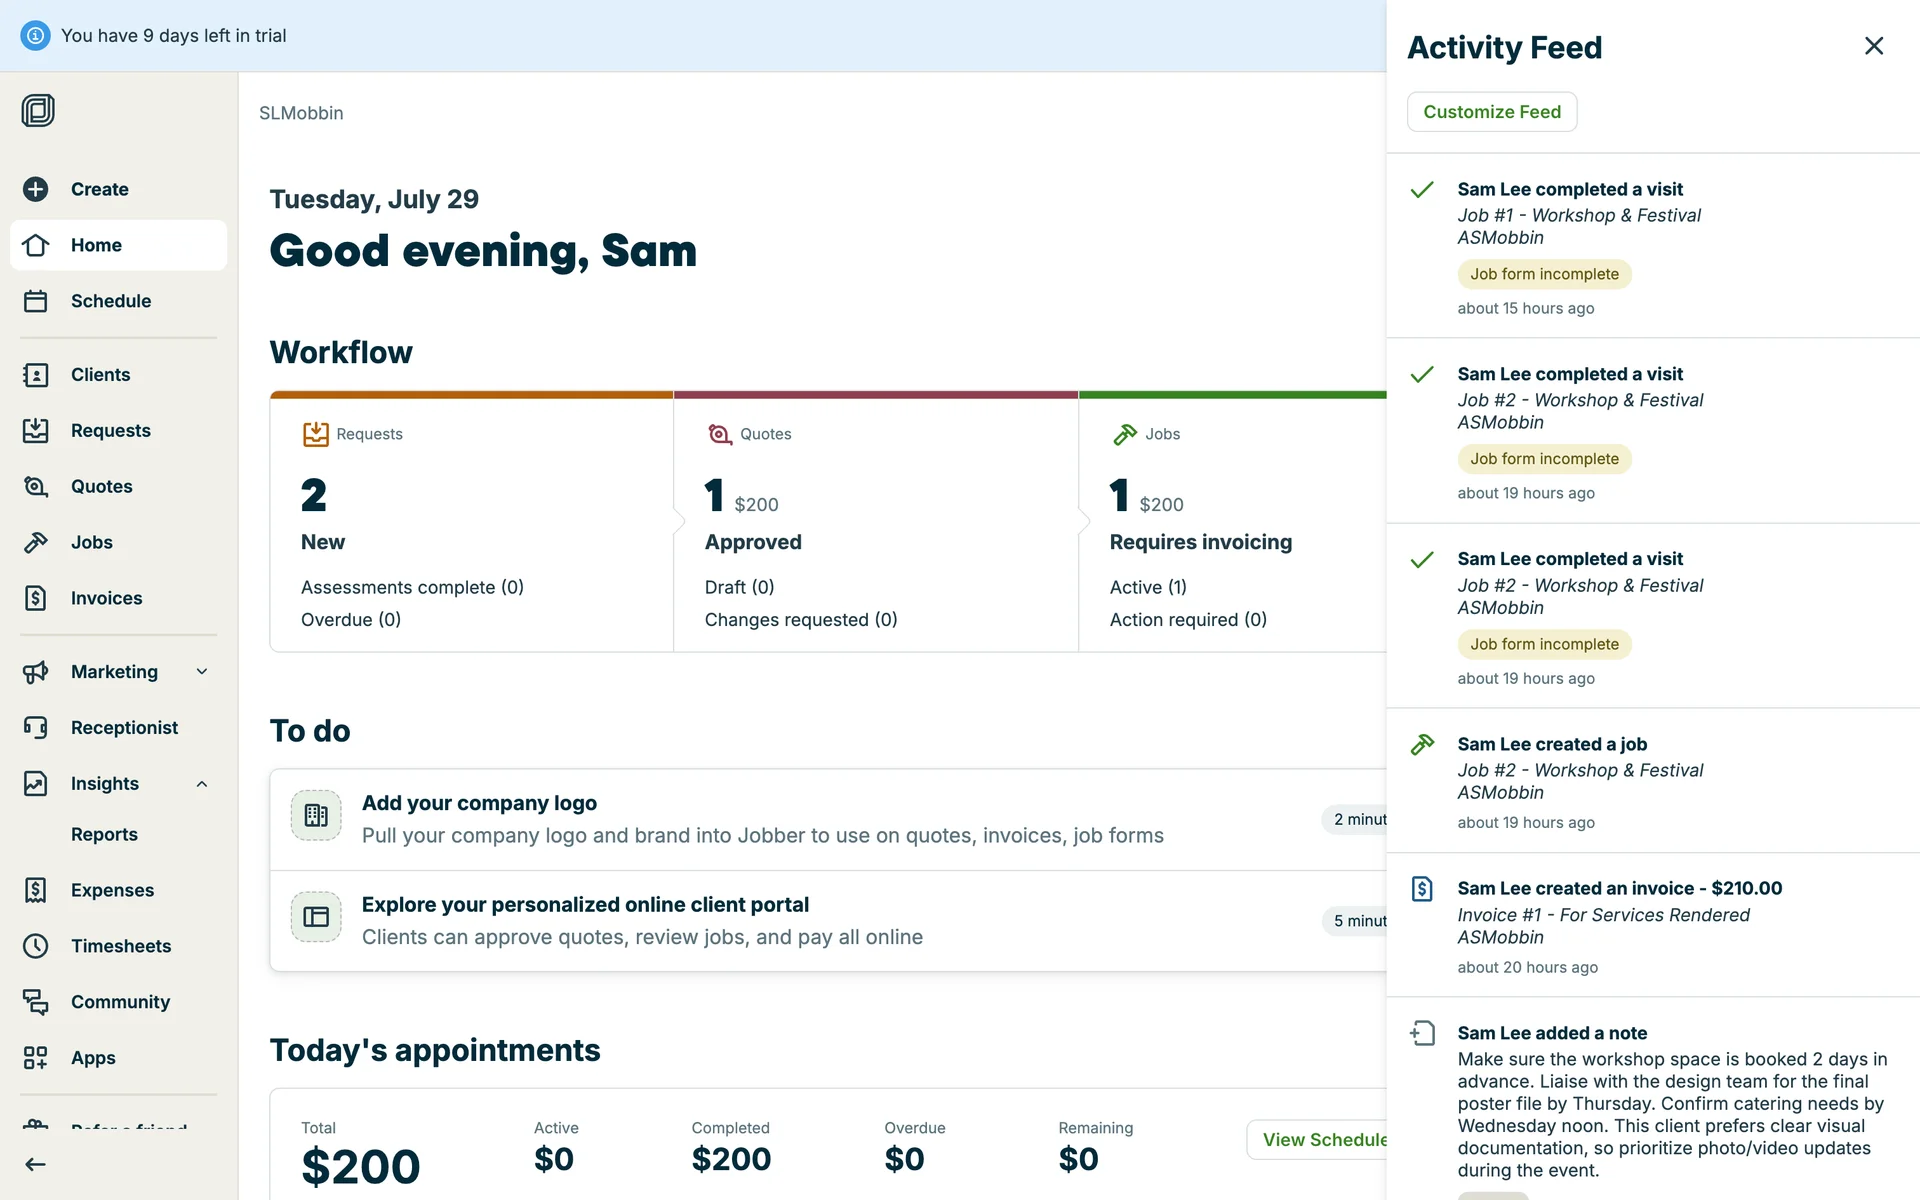Close the Activity Feed panel

coord(1873,46)
